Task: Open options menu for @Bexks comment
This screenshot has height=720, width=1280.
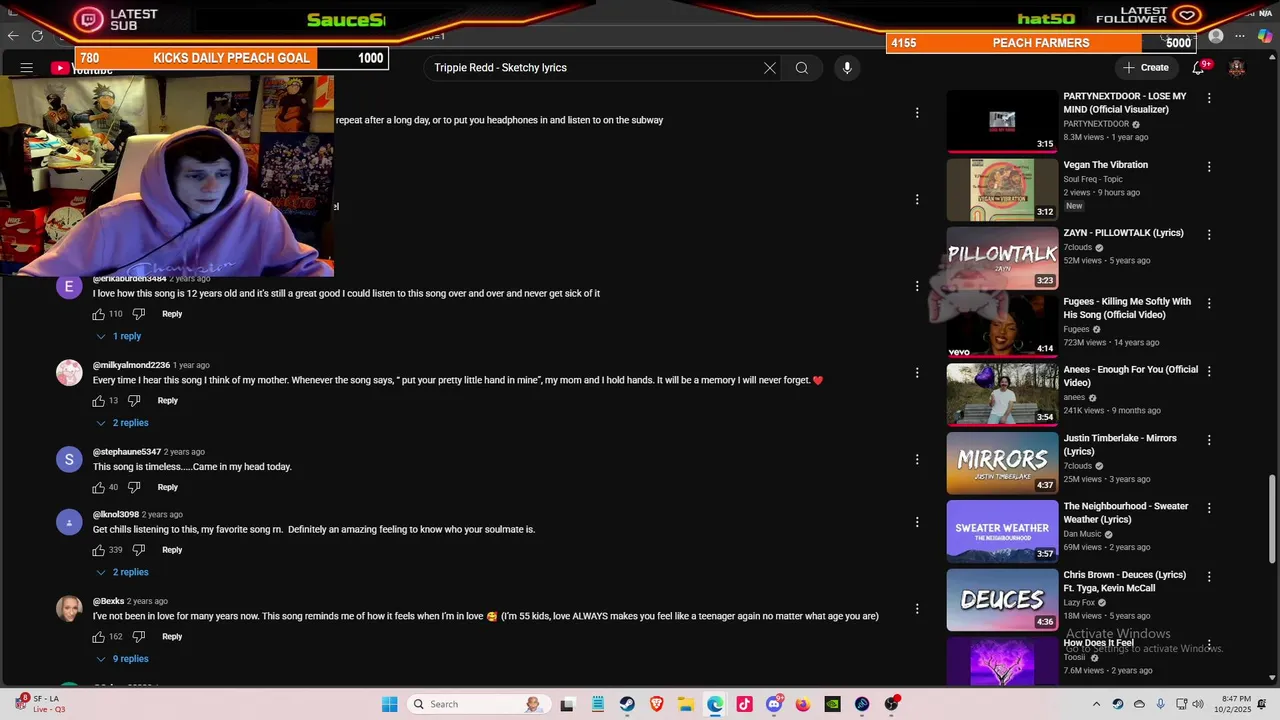Action: click(917, 609)
